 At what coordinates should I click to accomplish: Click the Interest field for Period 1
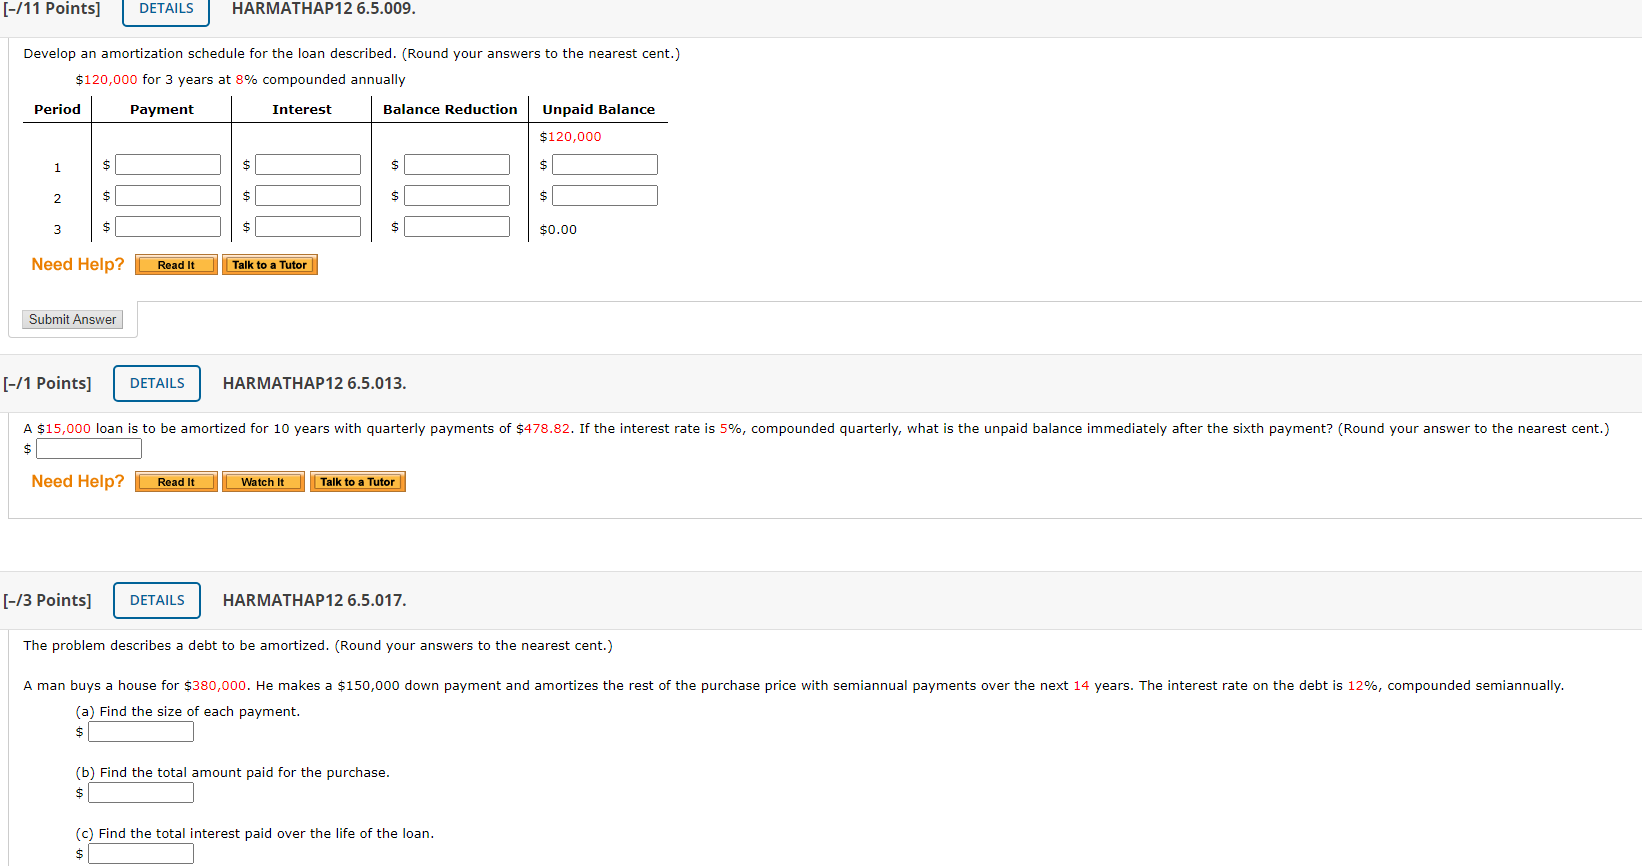point(307,164)
